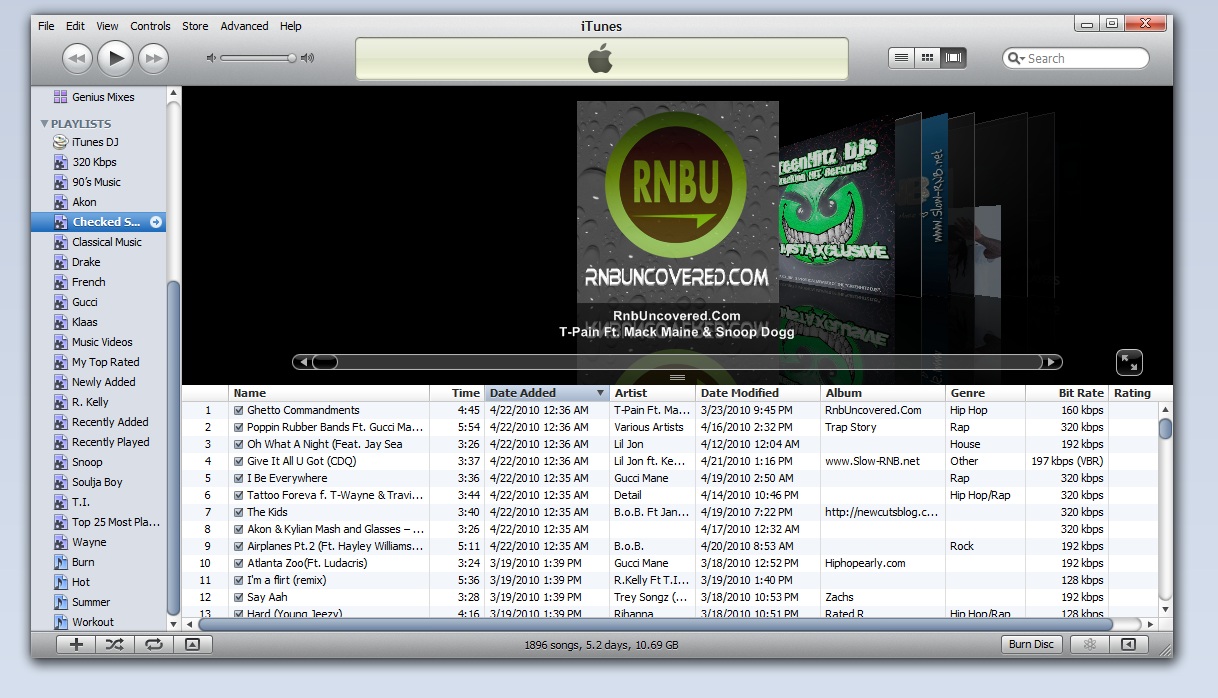Click the add playlist plus button

point(76,644)
